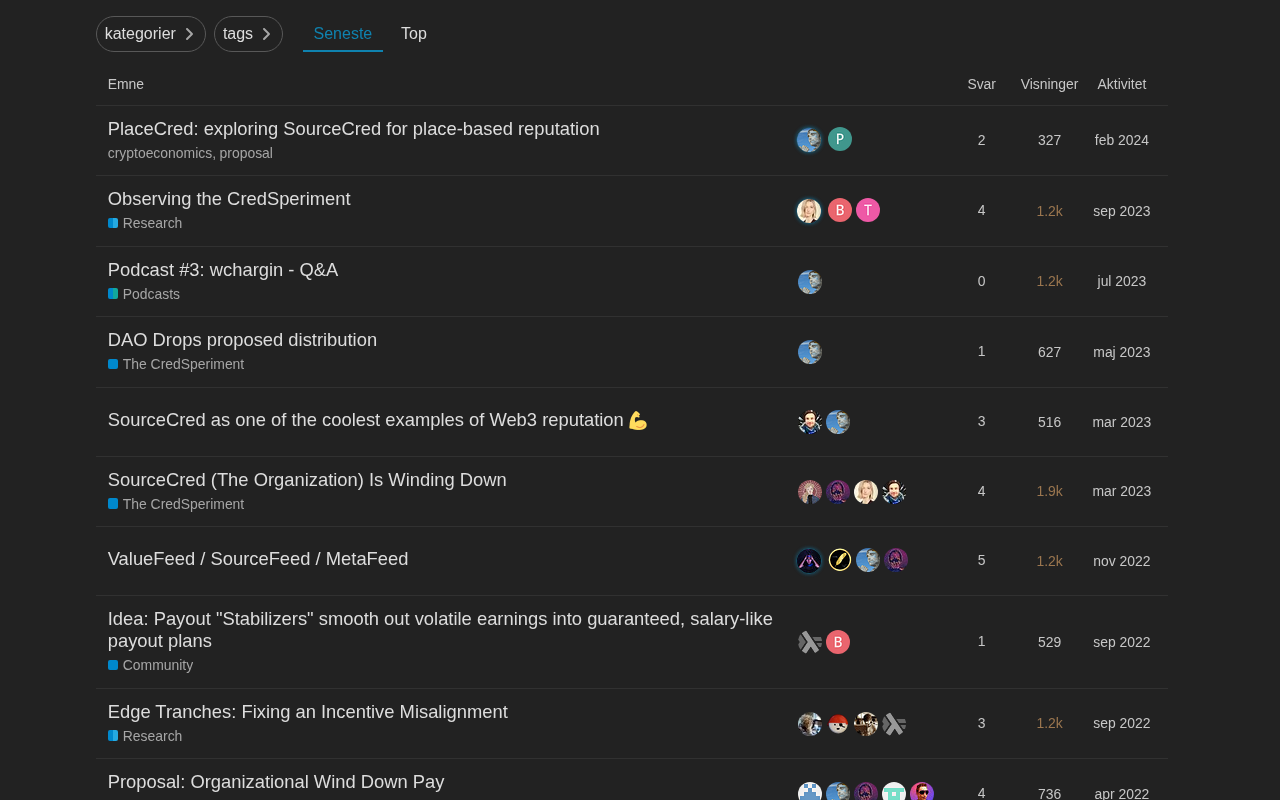The height and width of the screenshot is (800, 1280).
Task: Click the teal P avatar on PlaceCred topic
Action: coord(840,140)
